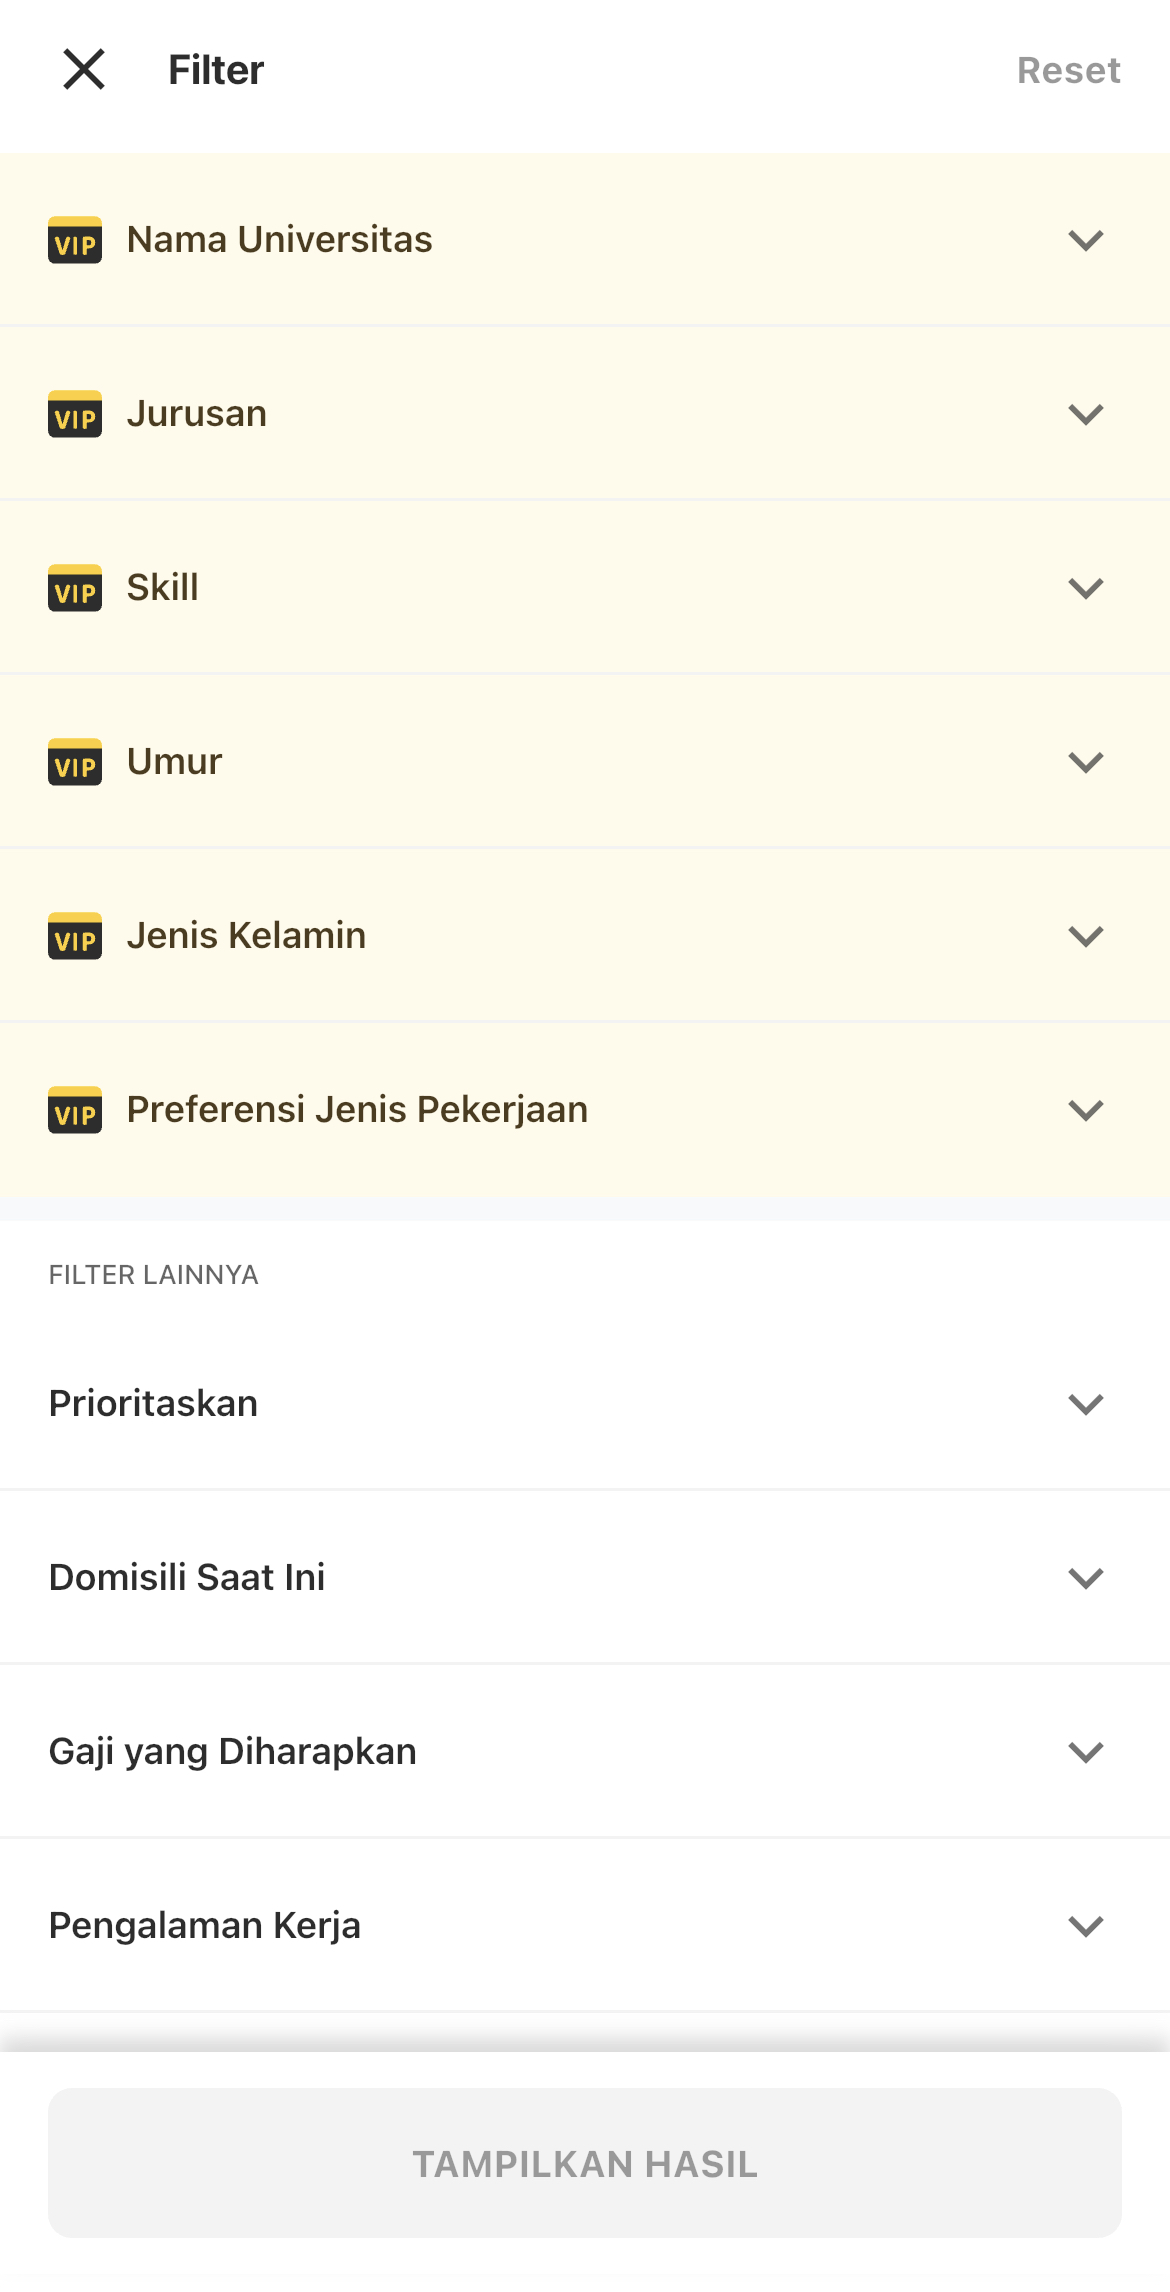Expand the Prioritaskan chevron
This screenshot has height=2292, width=1170.
click(x=1085, y=1404)
